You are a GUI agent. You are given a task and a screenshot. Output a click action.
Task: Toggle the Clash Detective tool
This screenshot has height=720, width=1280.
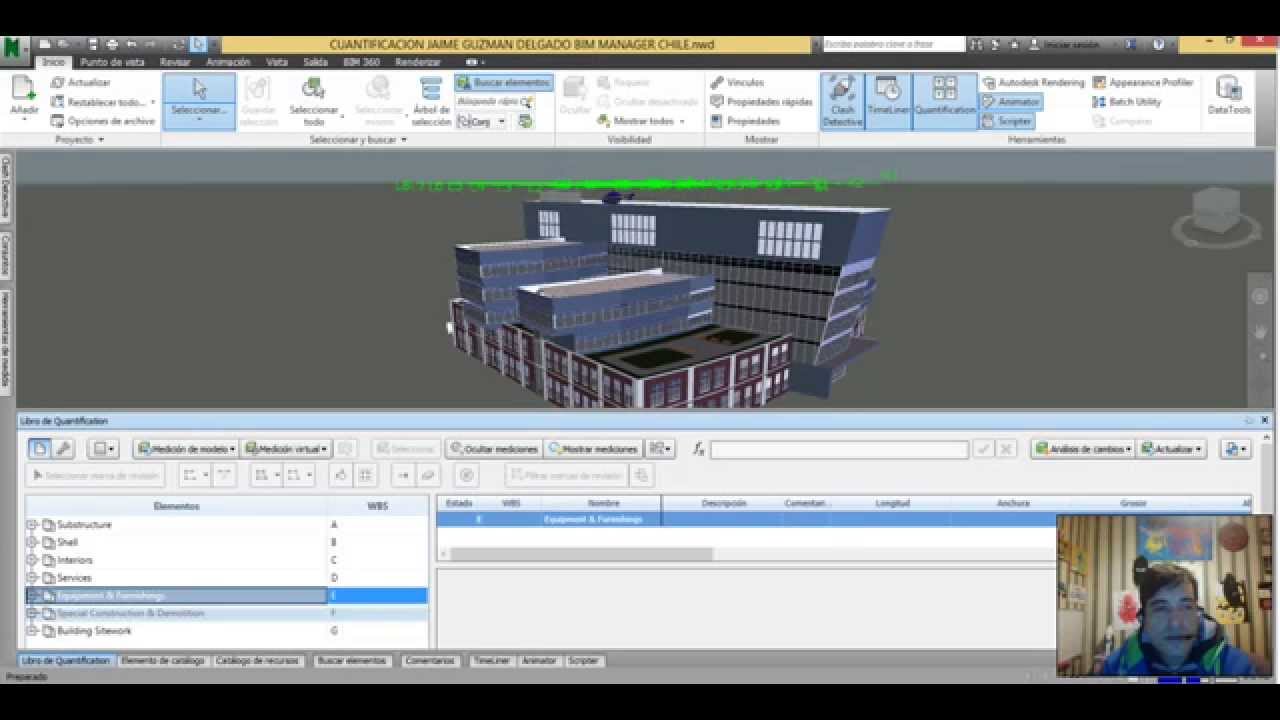point(842,101)
